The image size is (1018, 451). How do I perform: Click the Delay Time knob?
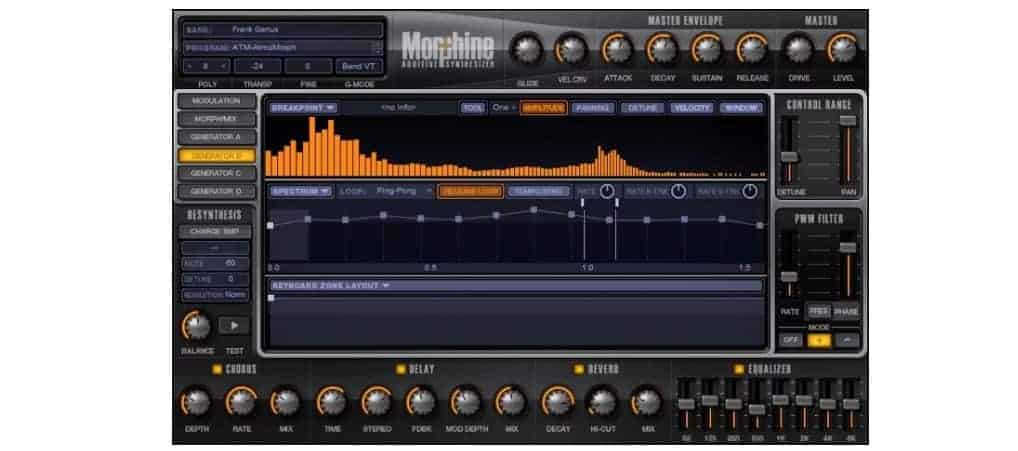(x=332, y=402)
